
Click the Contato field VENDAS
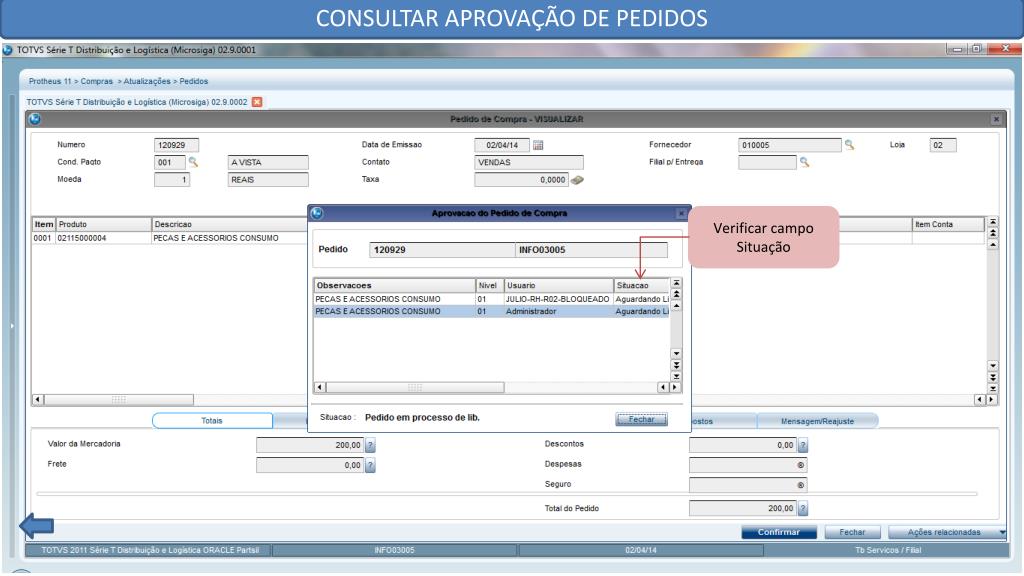(x=529, y=162)
